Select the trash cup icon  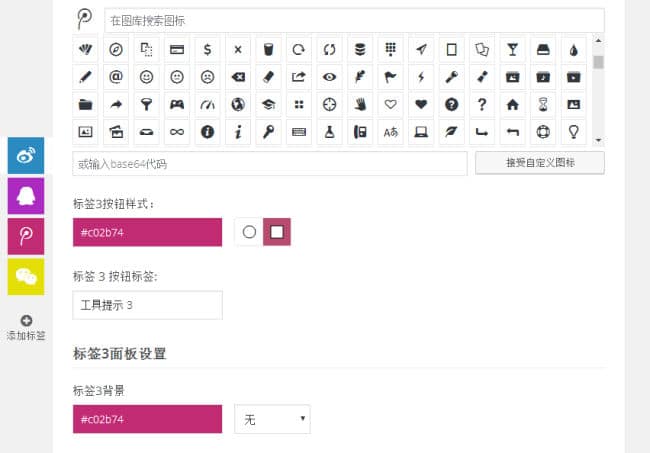click(x=269, y=50)
